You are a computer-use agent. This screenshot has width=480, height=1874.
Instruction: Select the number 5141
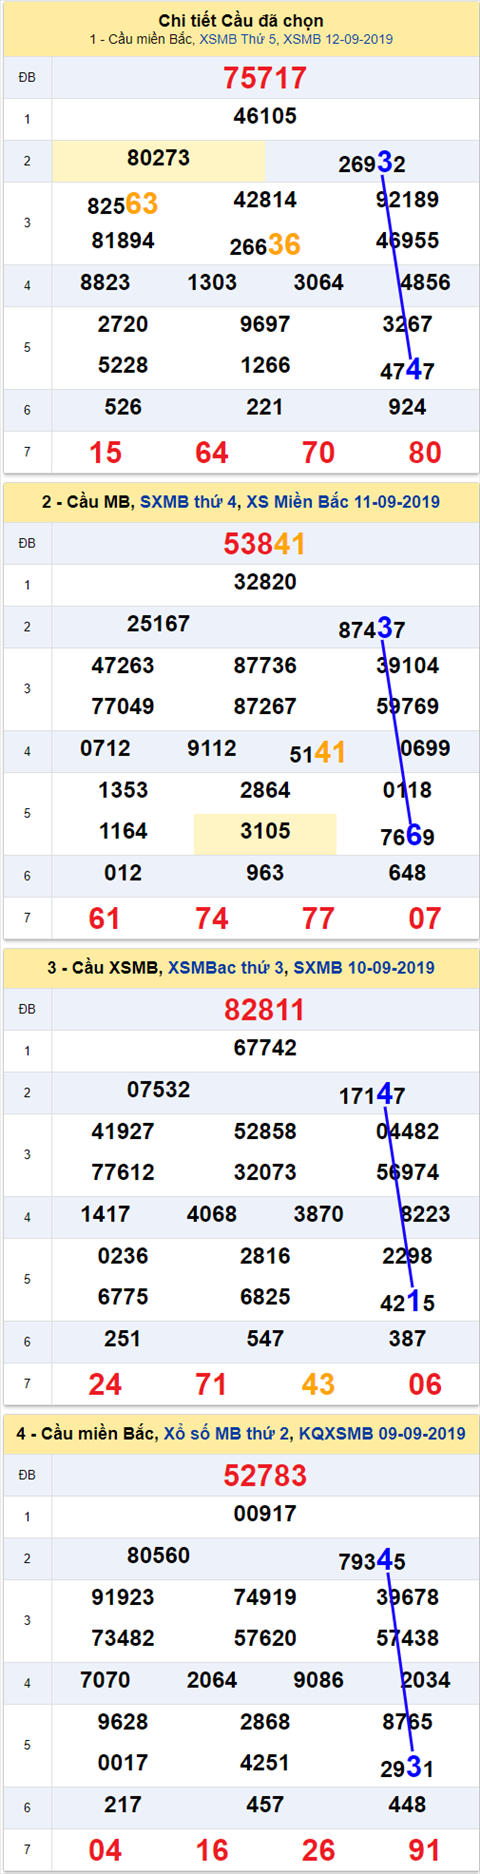click(x=318, y=753)
